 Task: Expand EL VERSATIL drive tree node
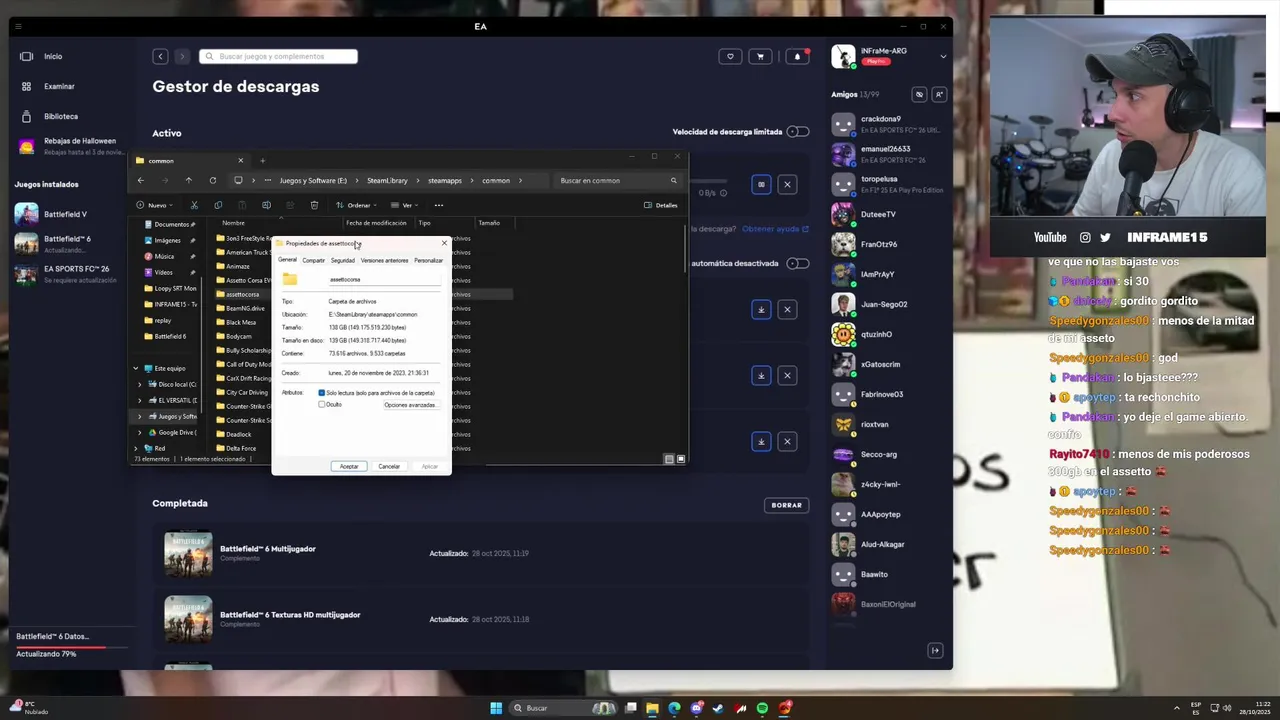(140, 400)
